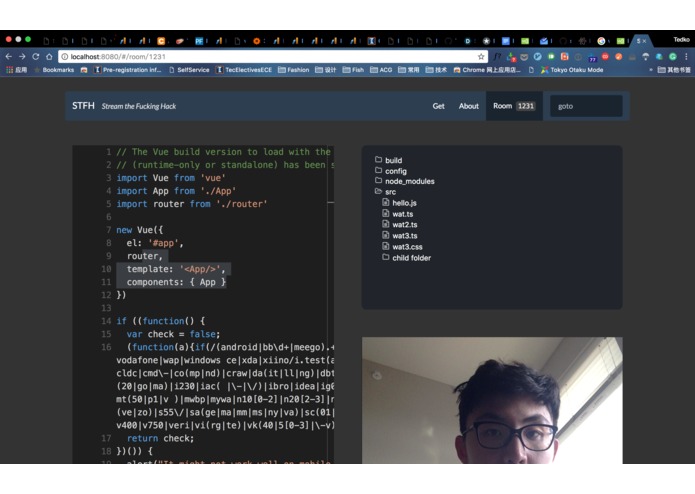The image size is (695, 494).
Task: Click the 'return check;' code line
Action: 160,439
